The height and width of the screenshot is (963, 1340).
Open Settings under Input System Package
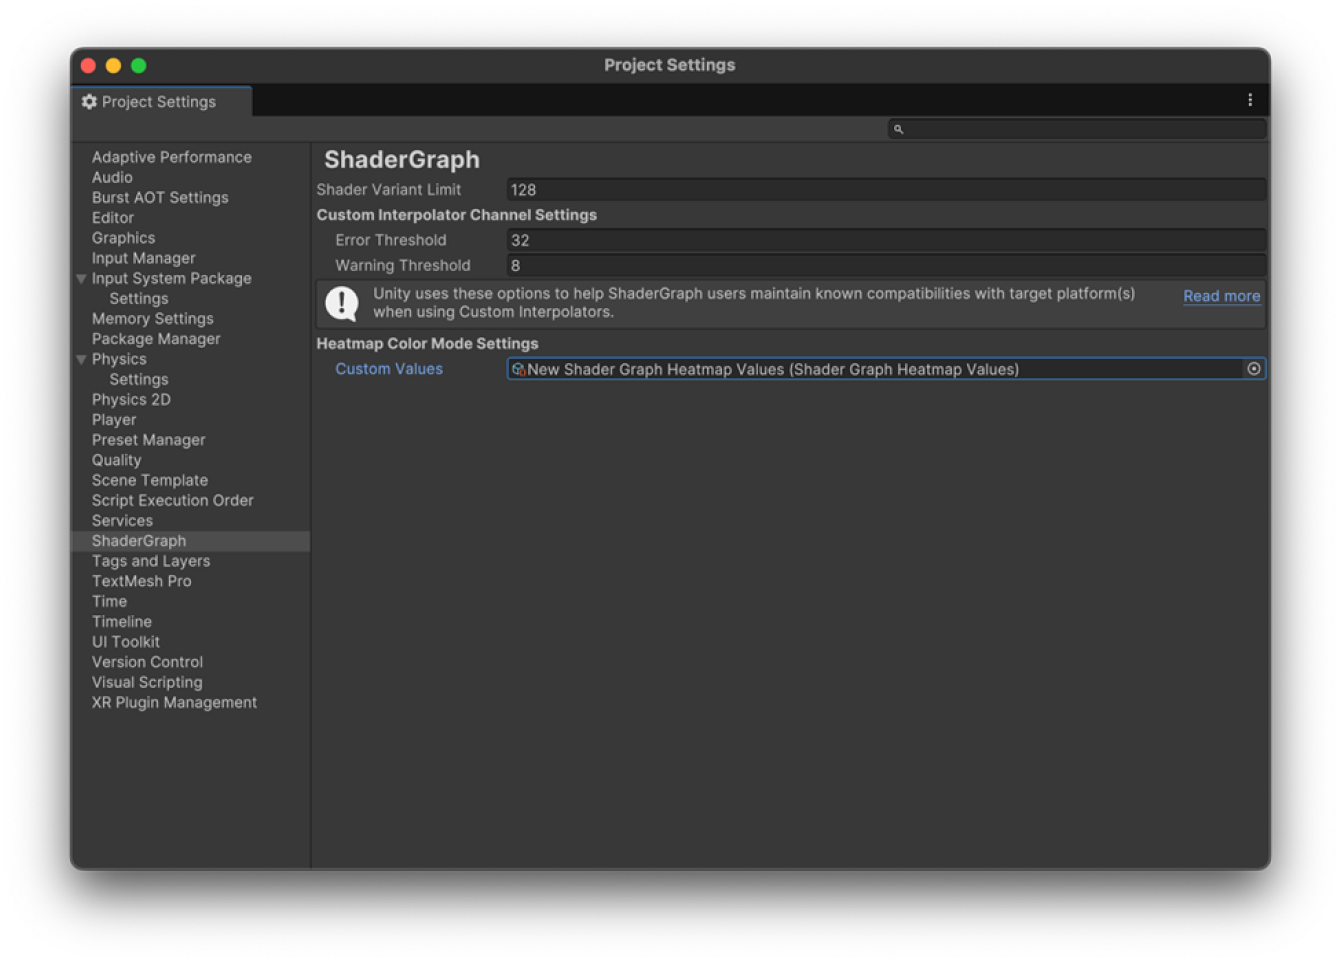(139, 299)
